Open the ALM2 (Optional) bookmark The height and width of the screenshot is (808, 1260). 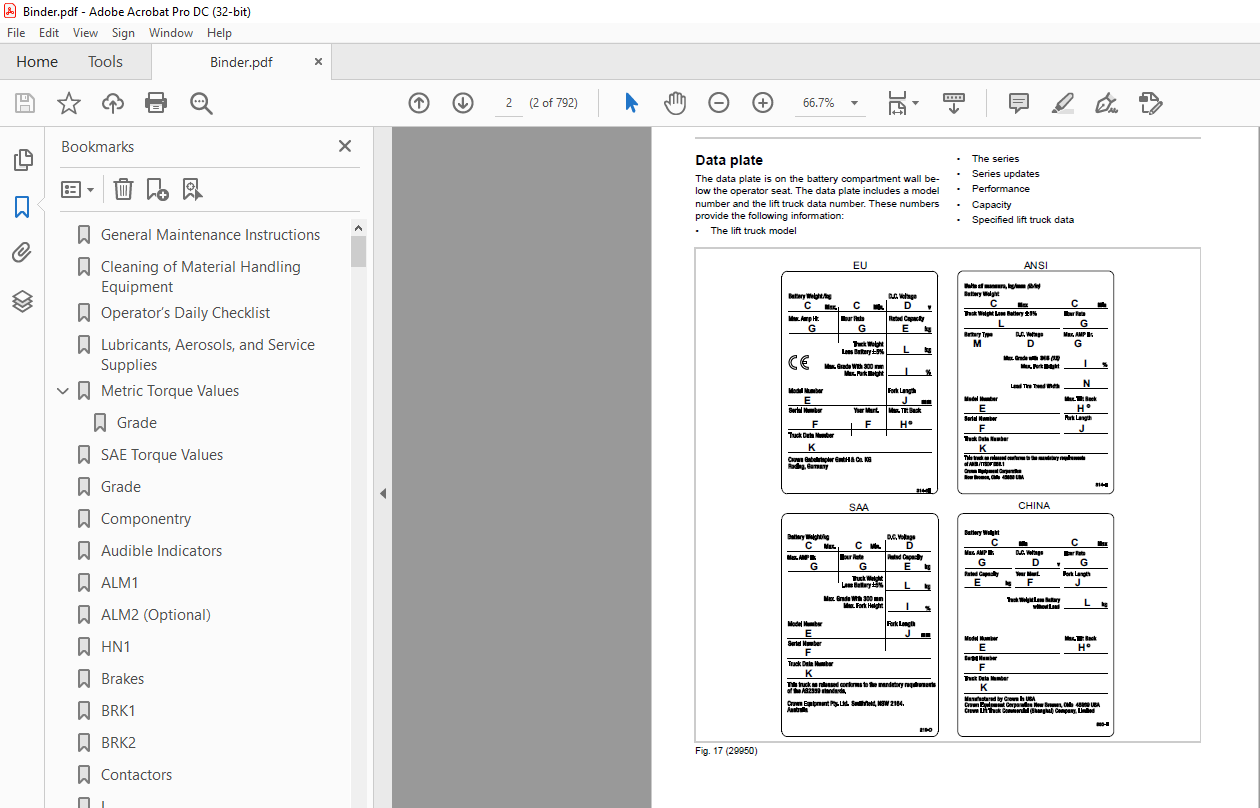[x=156, y=615]
